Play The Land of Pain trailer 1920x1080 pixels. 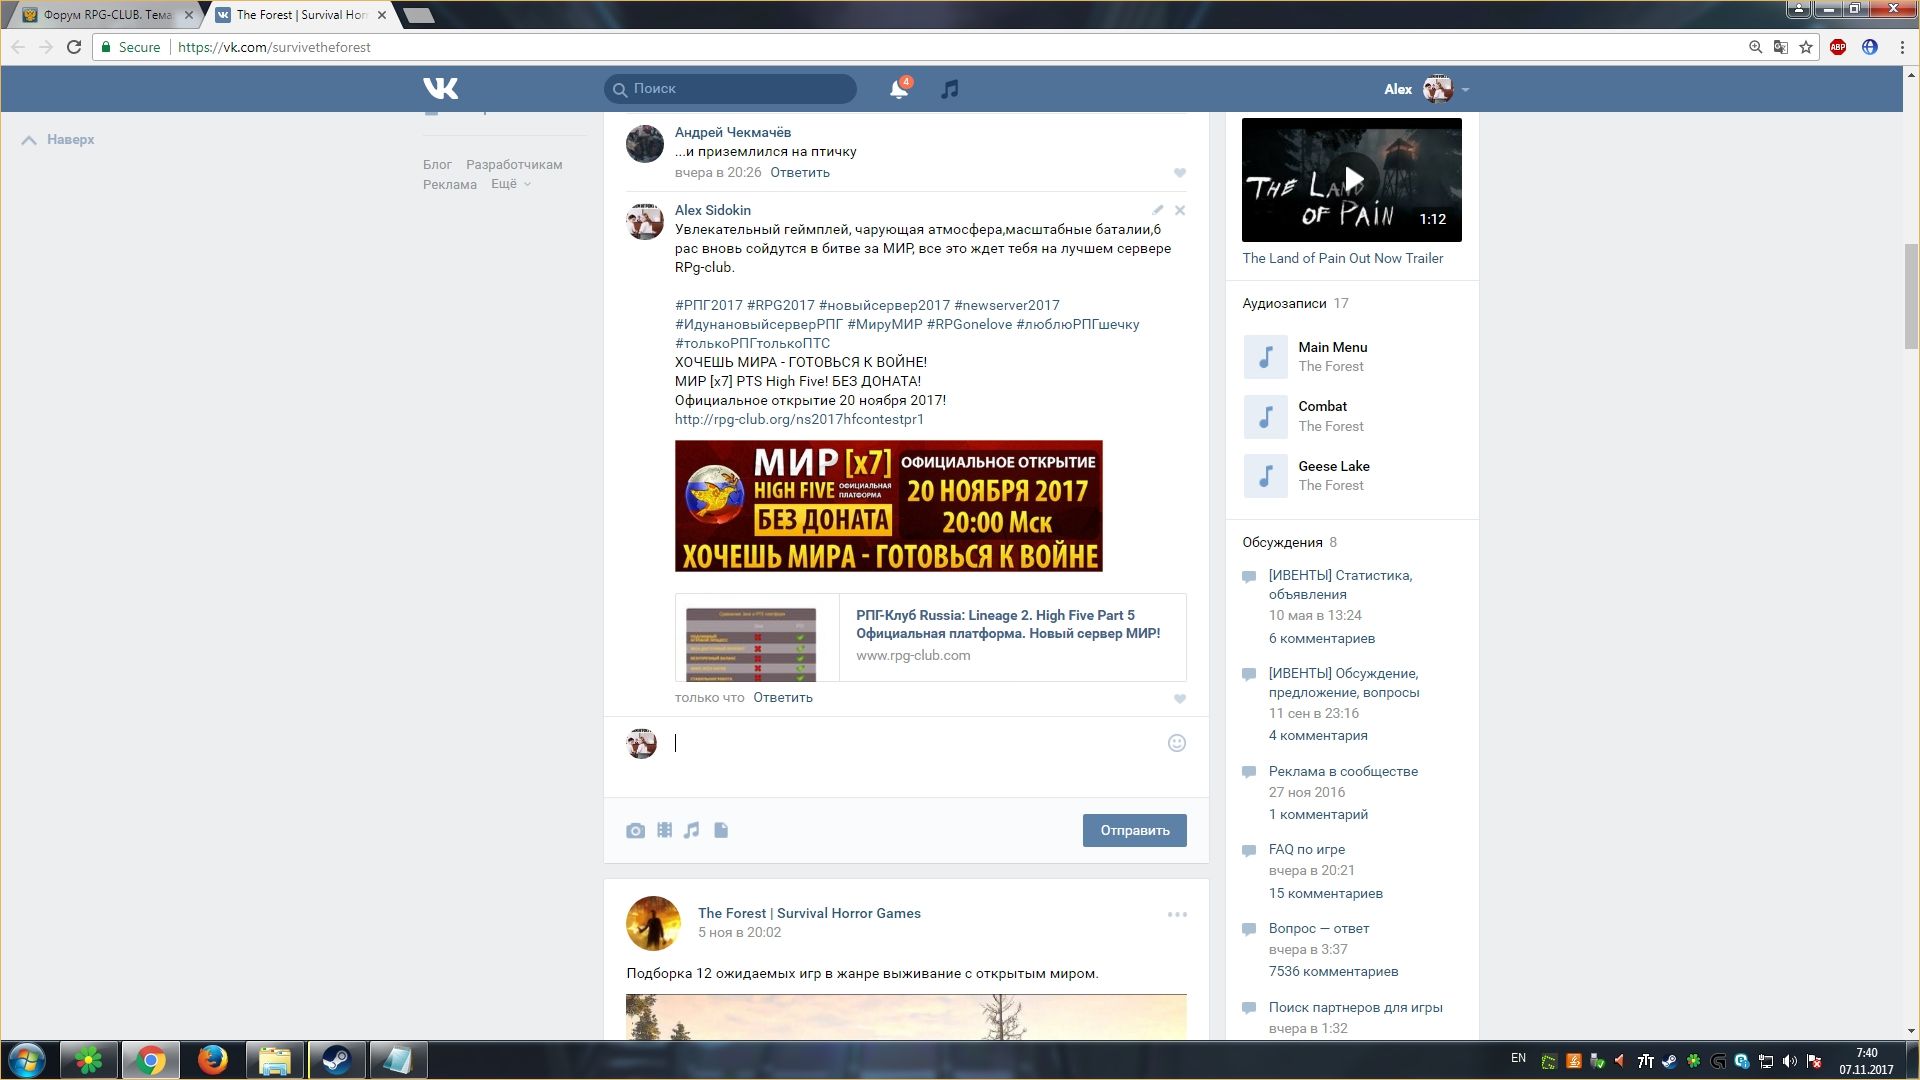1352,180
